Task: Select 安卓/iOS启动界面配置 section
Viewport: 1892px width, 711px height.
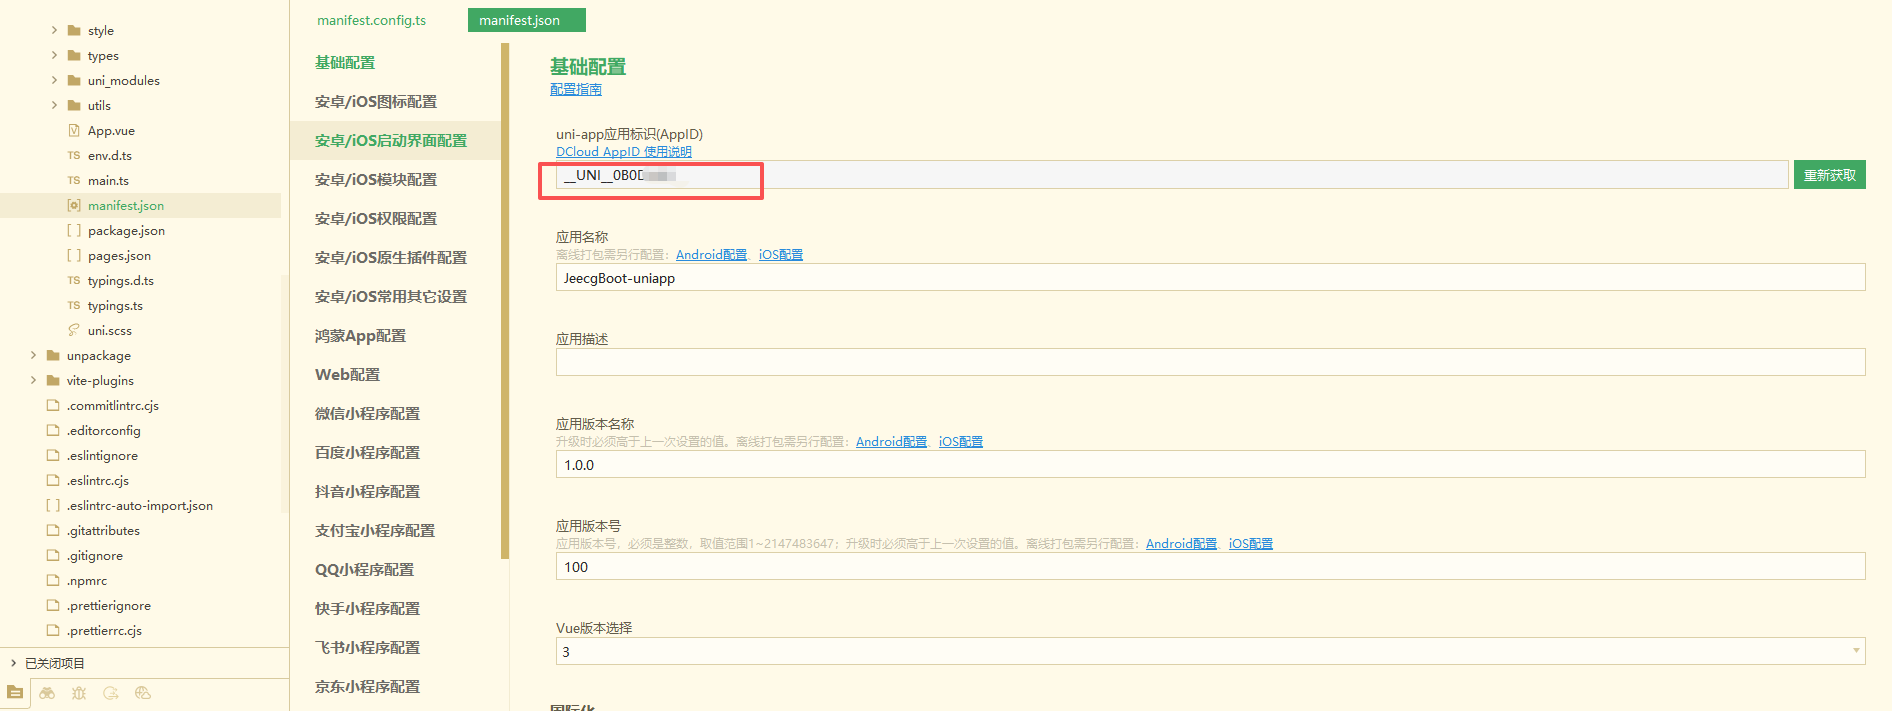Action: point(391,141)
